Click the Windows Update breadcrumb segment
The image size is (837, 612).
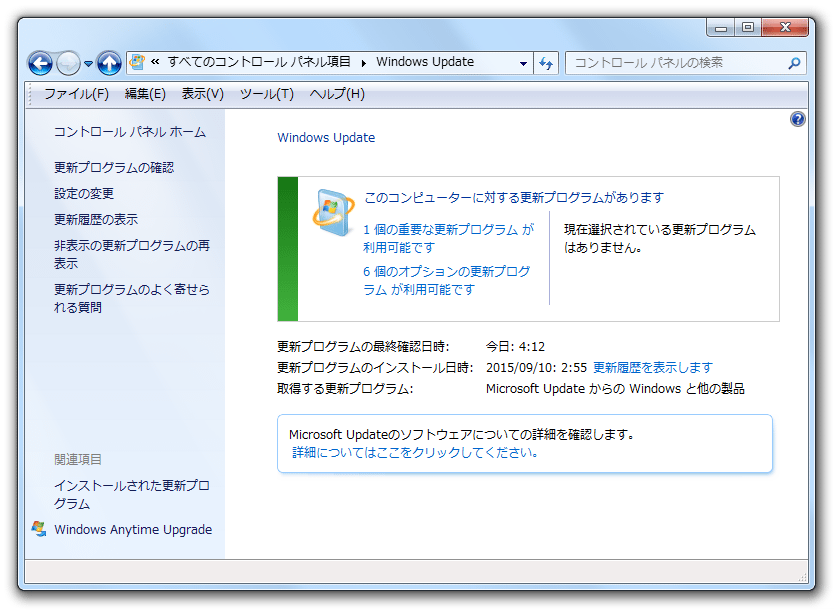pyautogui.click(x=425, y=62)
